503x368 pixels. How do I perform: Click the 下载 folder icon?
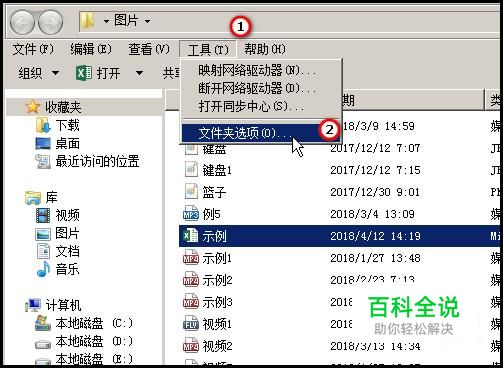(x=43, y=126)
